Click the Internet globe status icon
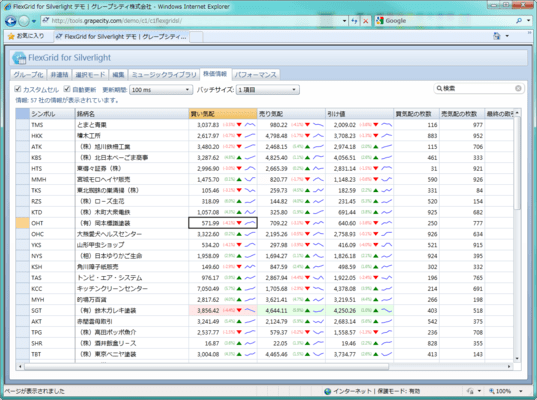Image resolution: width=537 pixels, height=400 pixels. (327, 391)
